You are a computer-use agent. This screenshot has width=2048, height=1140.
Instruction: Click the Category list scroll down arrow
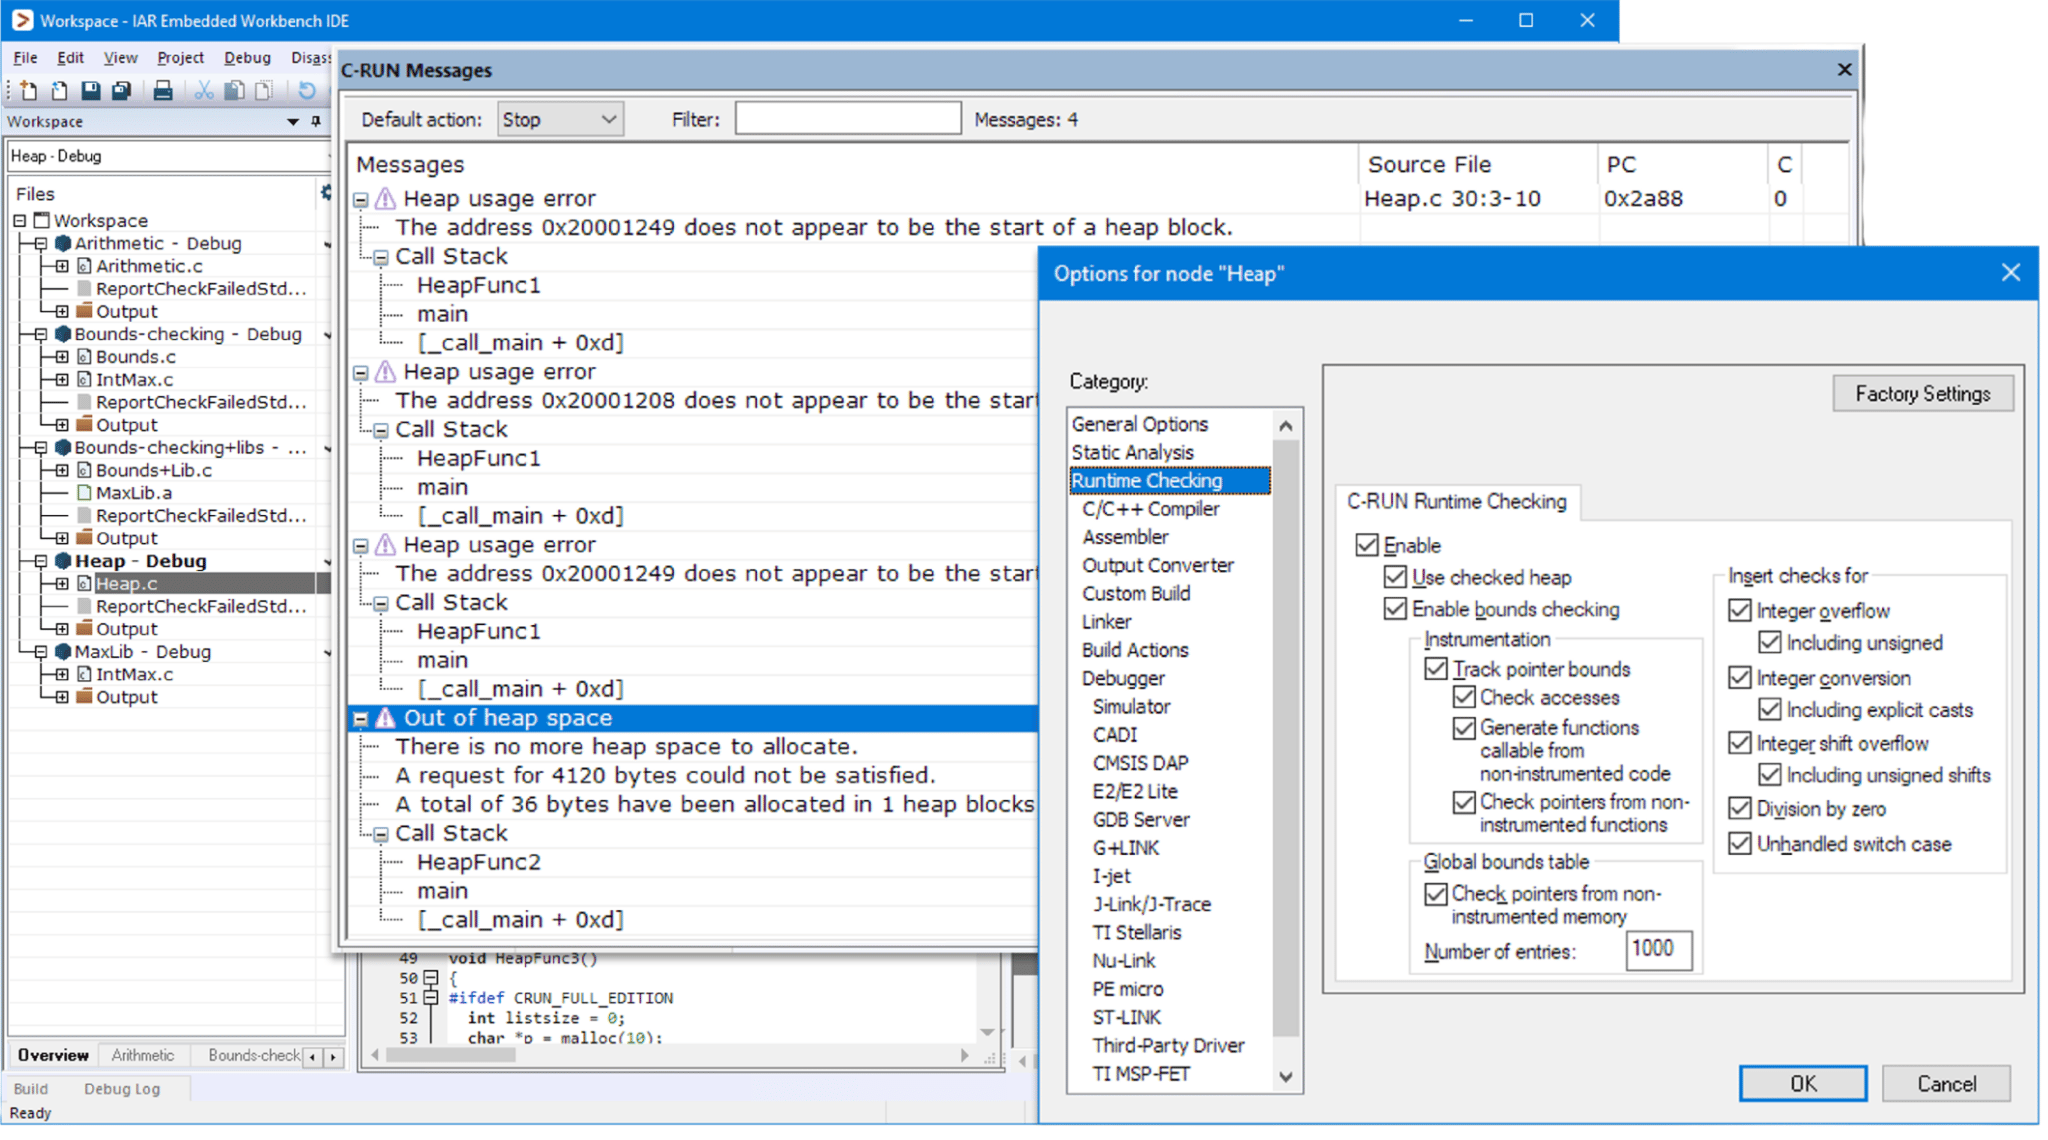pos(1286,1077)
